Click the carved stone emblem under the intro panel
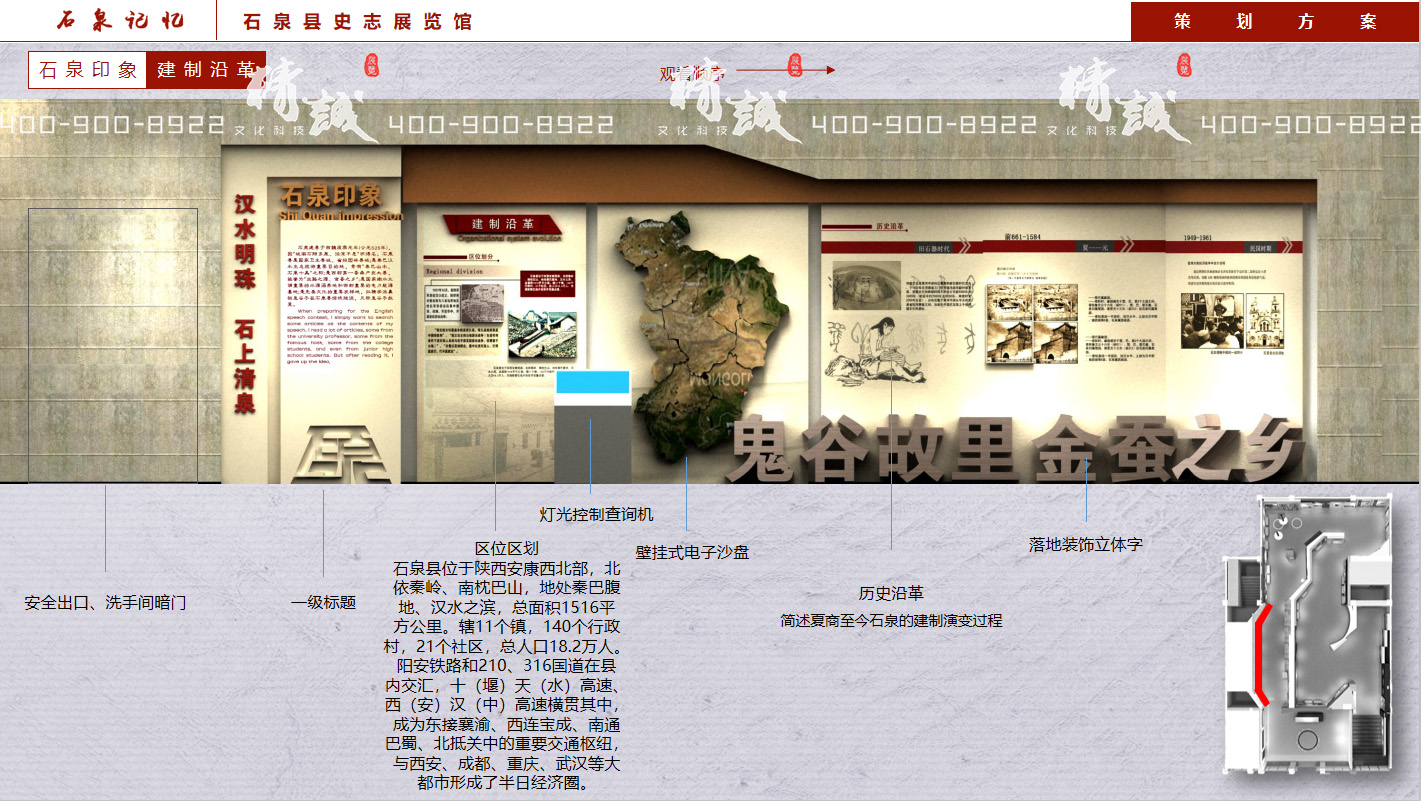This screenshot has height=801, width=1421. [347, 454]
